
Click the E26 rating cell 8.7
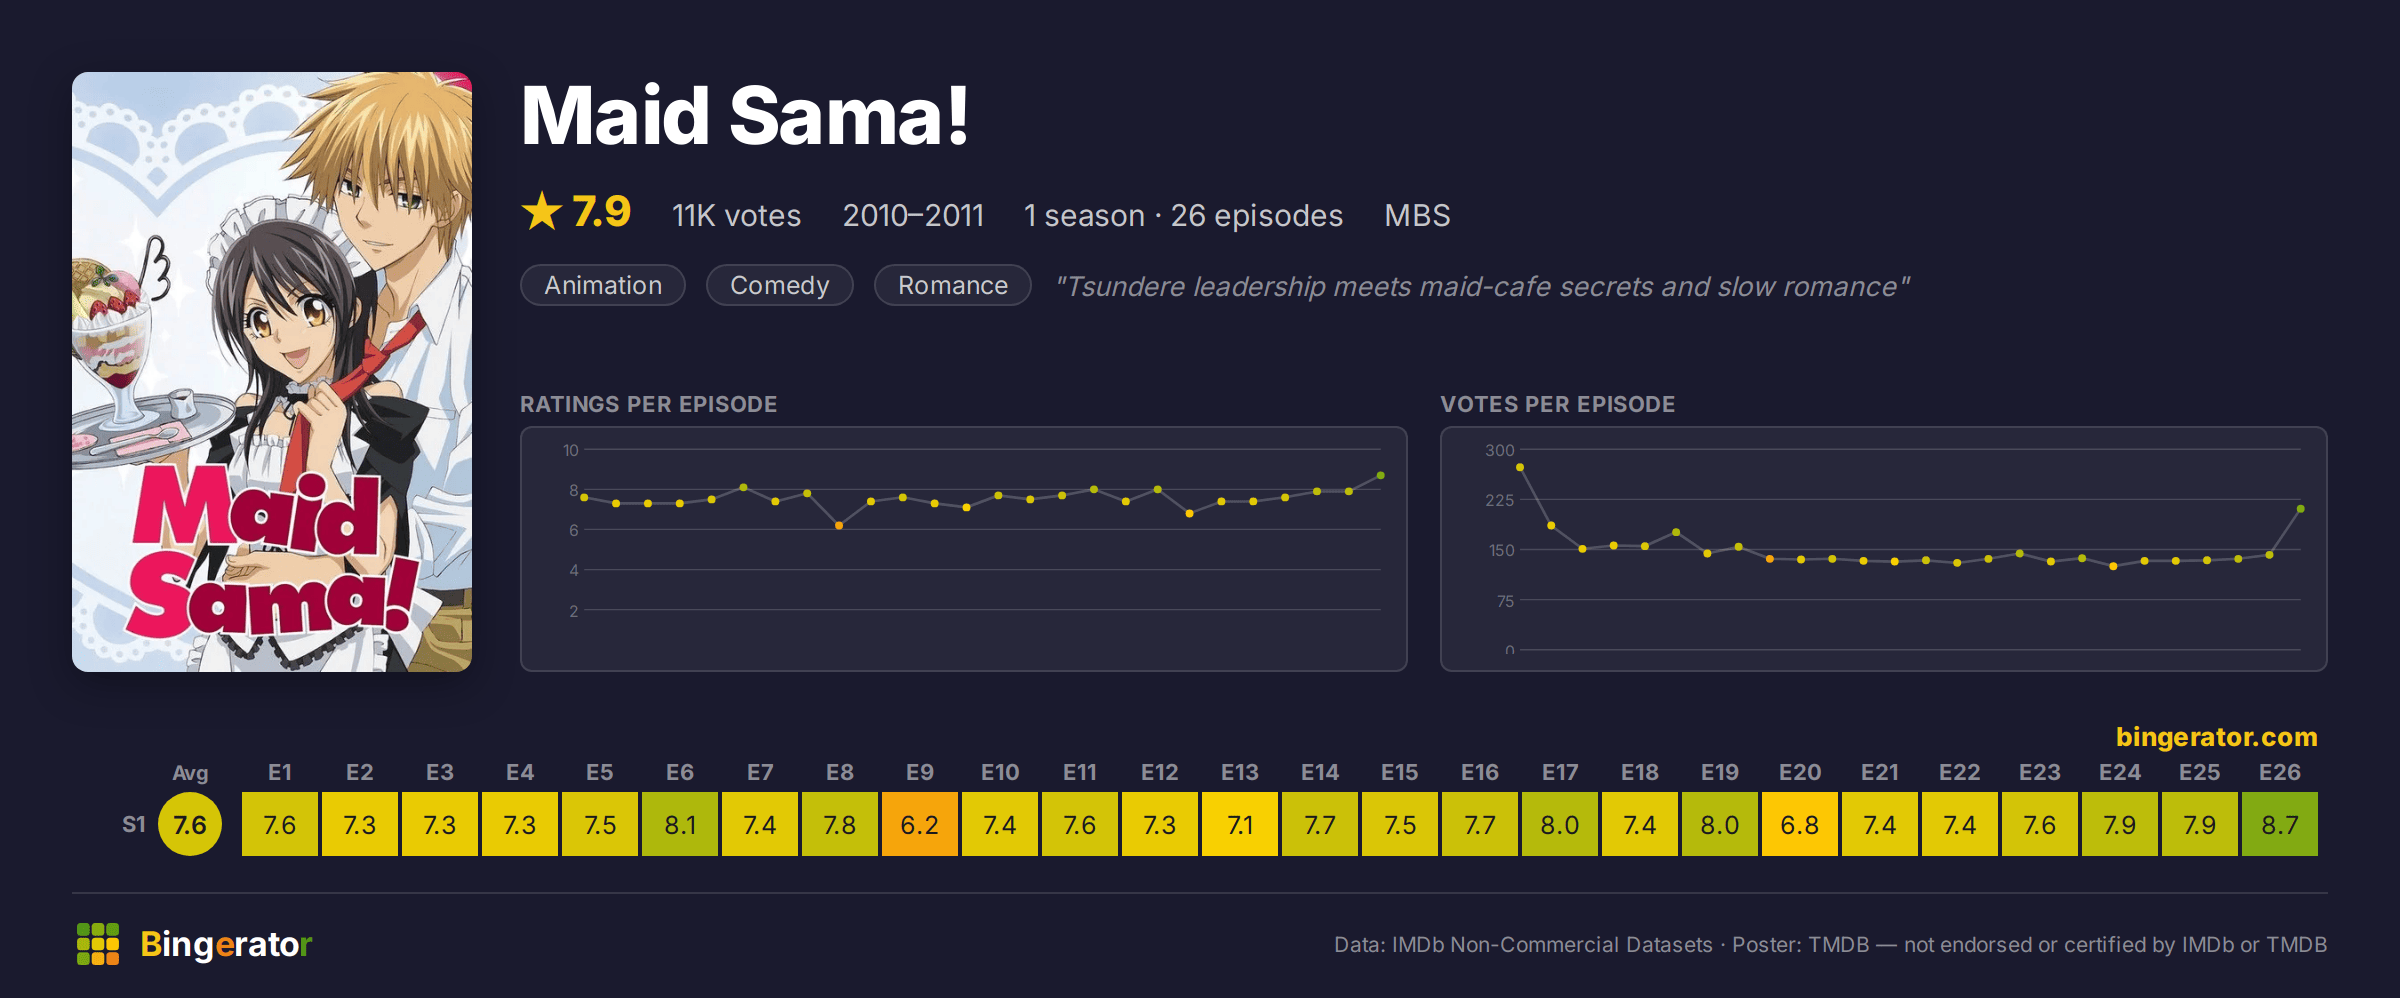tap(2280, 824)
